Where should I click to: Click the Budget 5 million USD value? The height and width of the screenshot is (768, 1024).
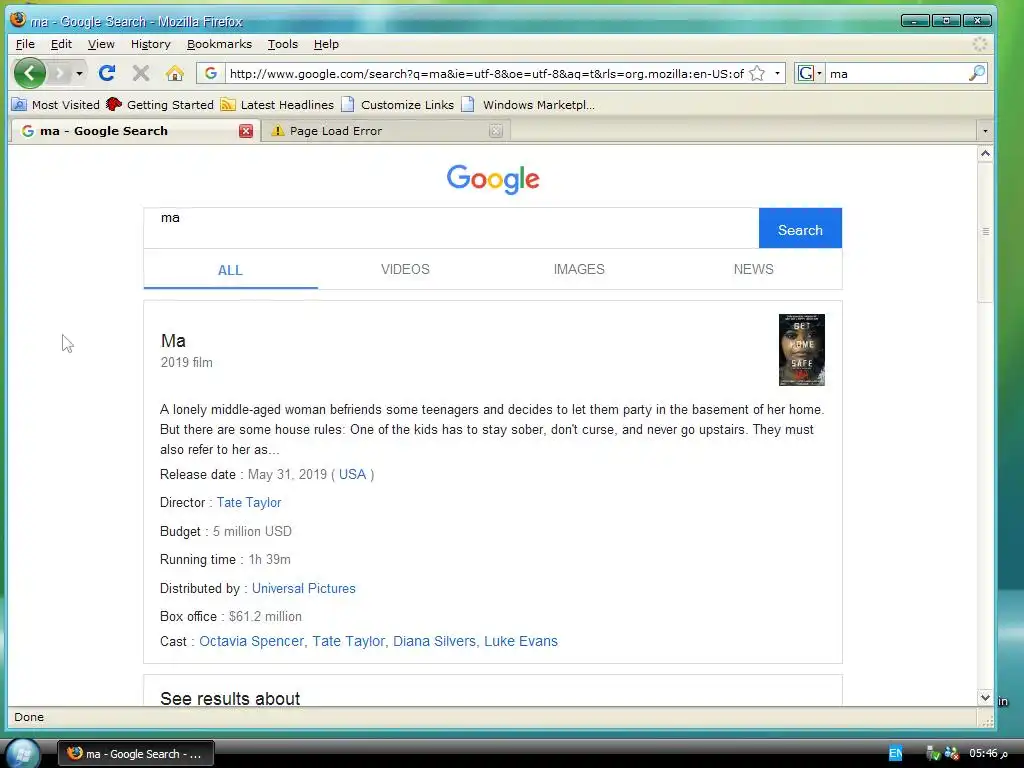pos(252,532)
